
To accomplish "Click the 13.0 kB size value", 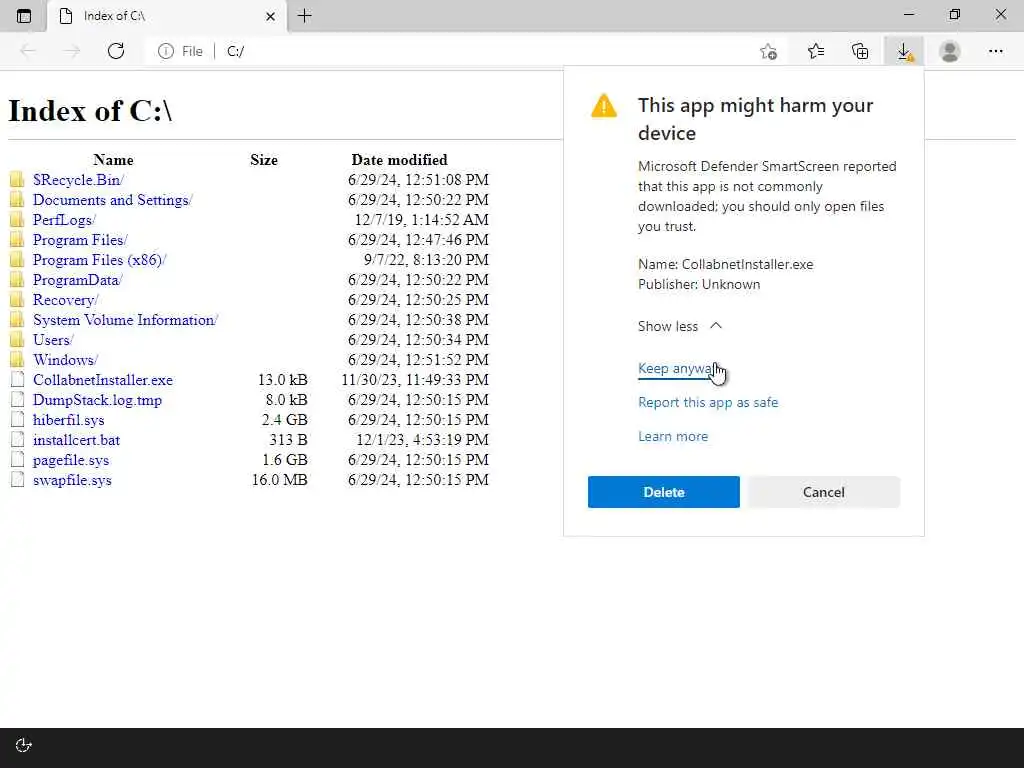I will point(282,380).
